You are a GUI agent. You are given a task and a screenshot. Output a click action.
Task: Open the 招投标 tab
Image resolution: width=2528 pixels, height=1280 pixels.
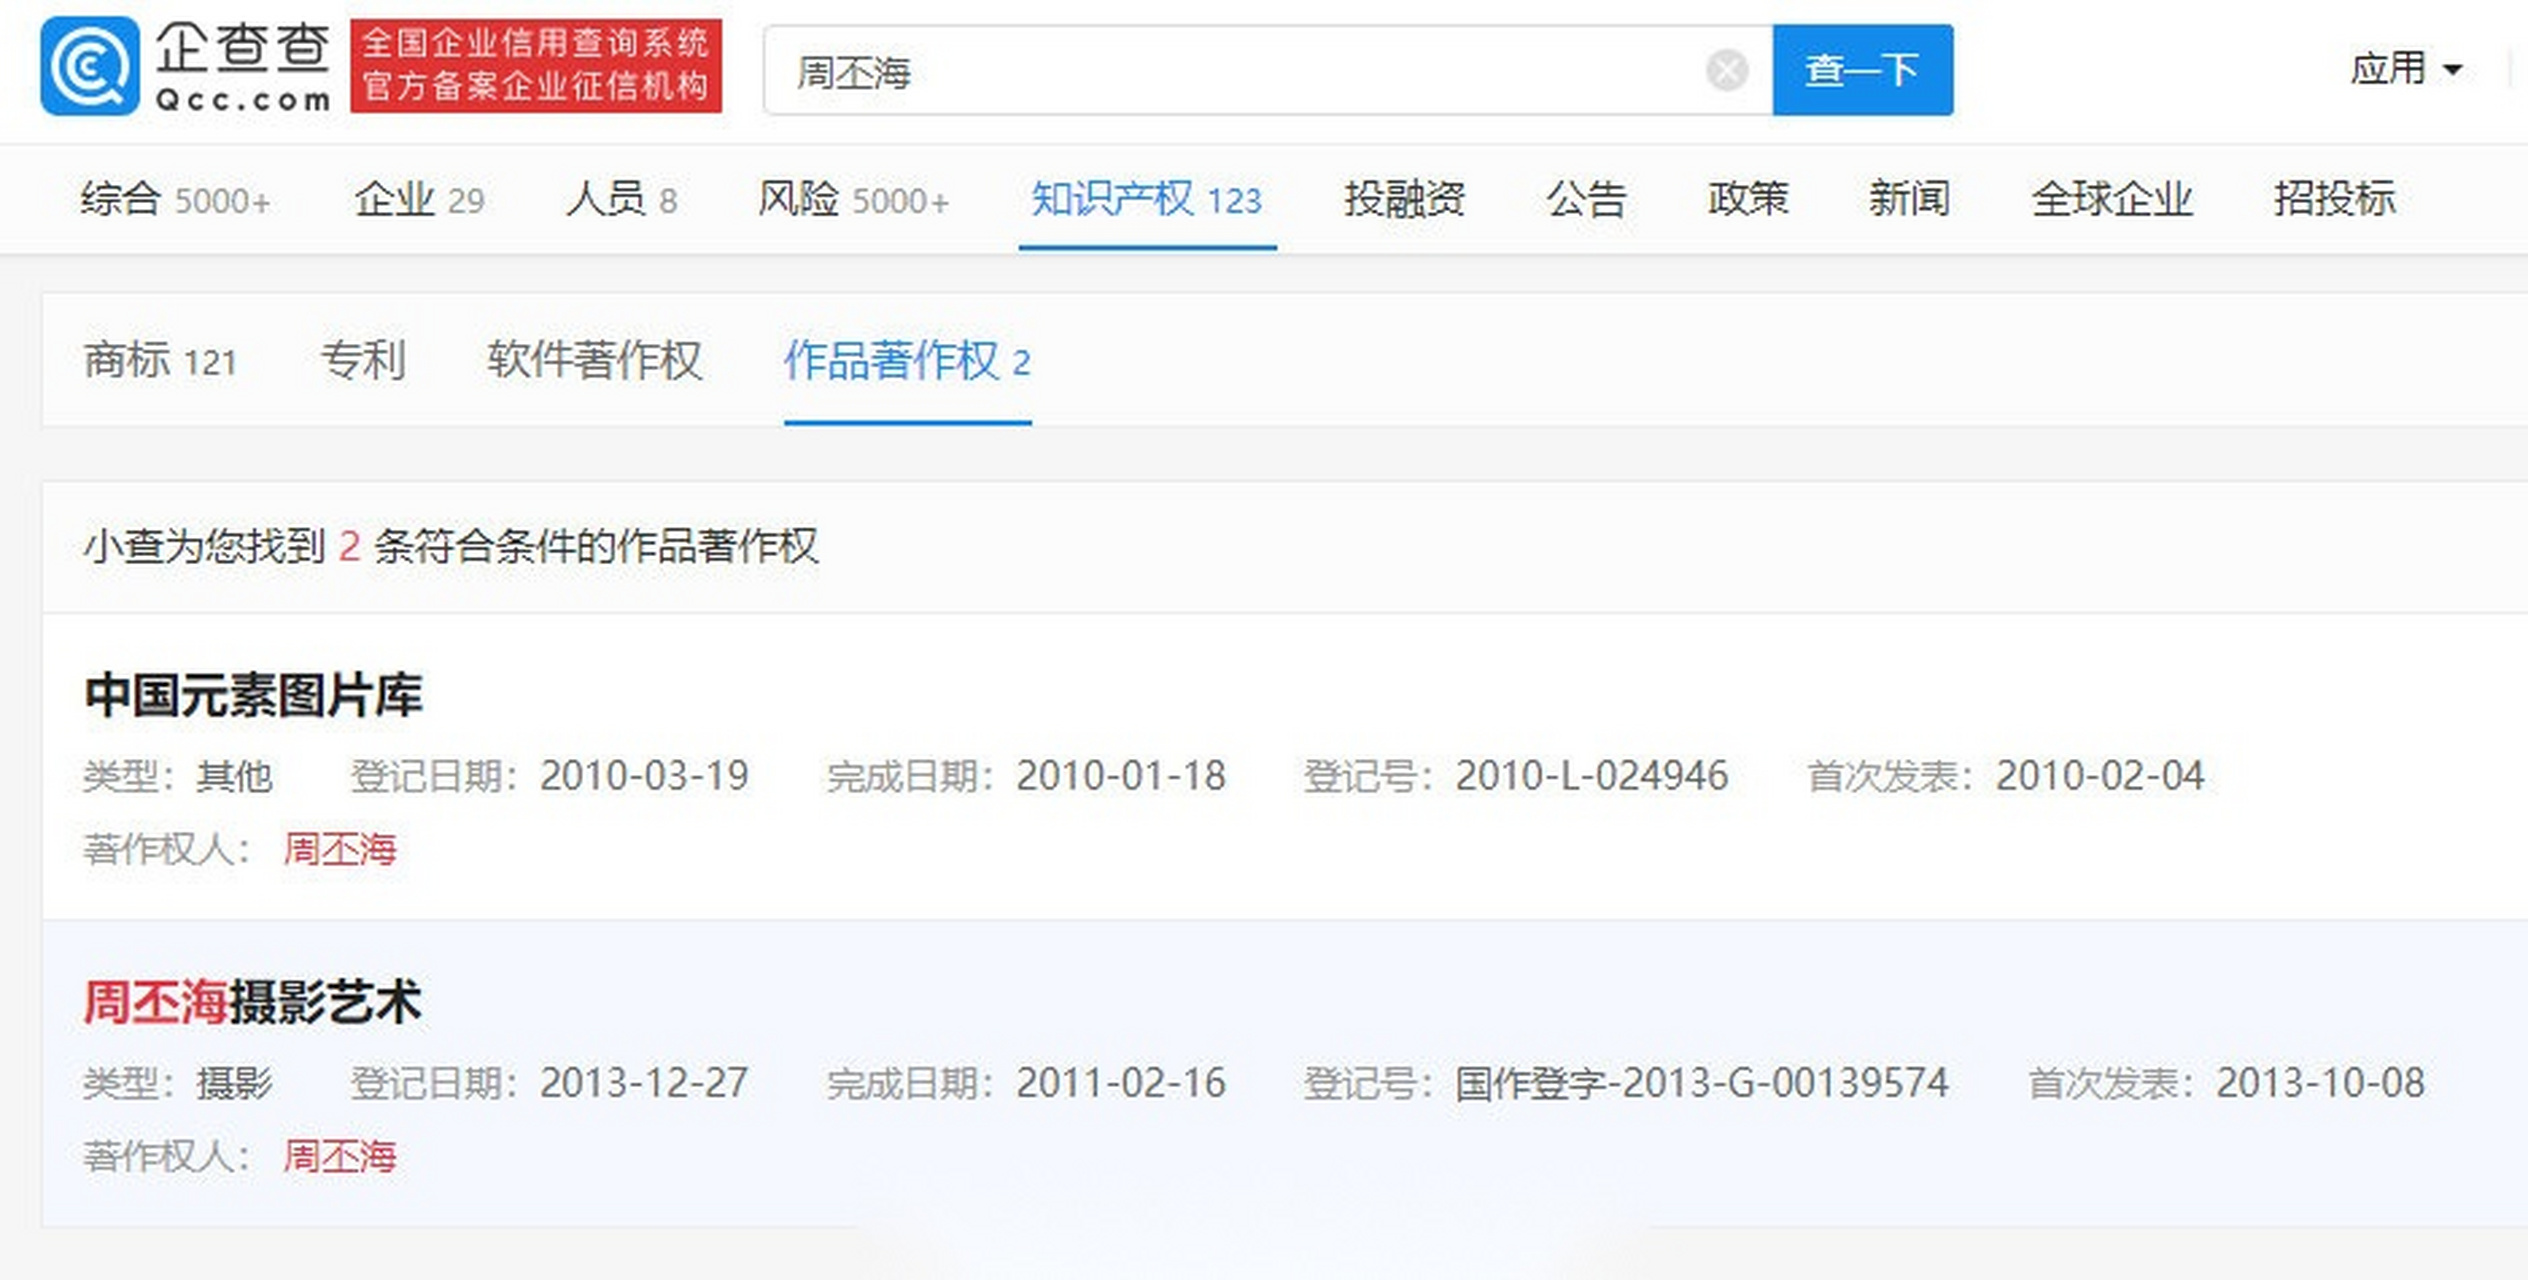click(x=2334, y=199)
